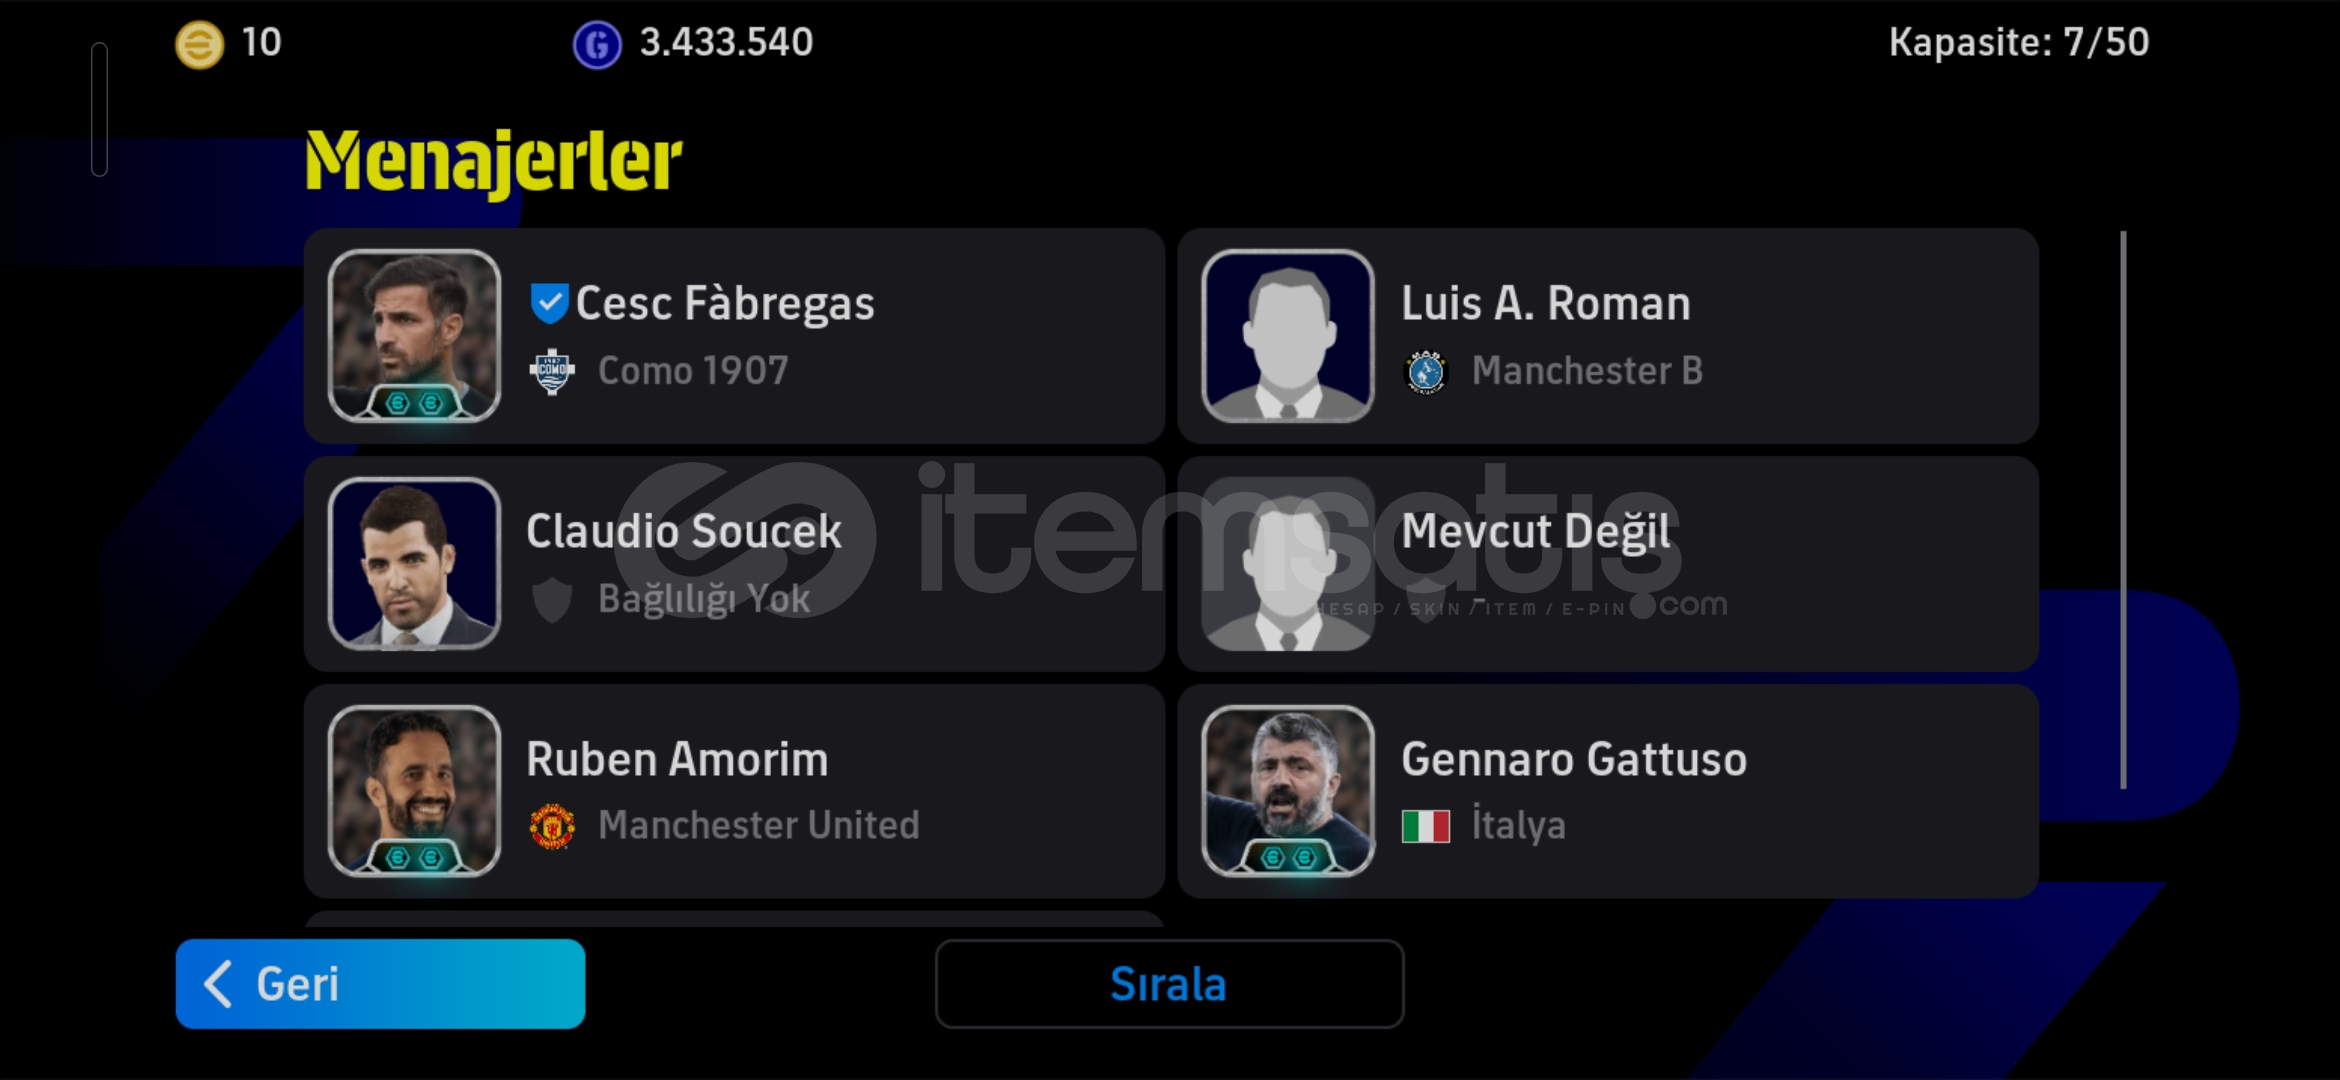The image size is (2340, 1080).
Task: Tap the Italy flag icon
Action: 1426,826
